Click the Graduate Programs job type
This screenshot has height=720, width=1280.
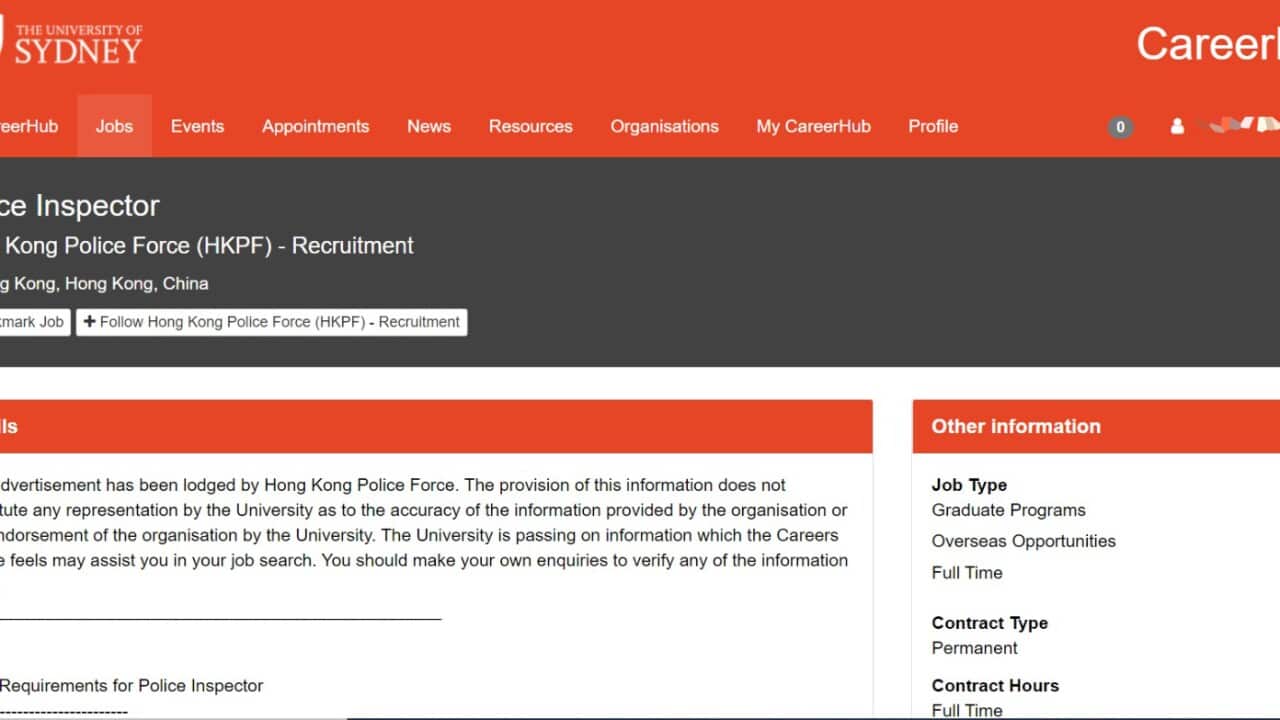point(1008,510)
